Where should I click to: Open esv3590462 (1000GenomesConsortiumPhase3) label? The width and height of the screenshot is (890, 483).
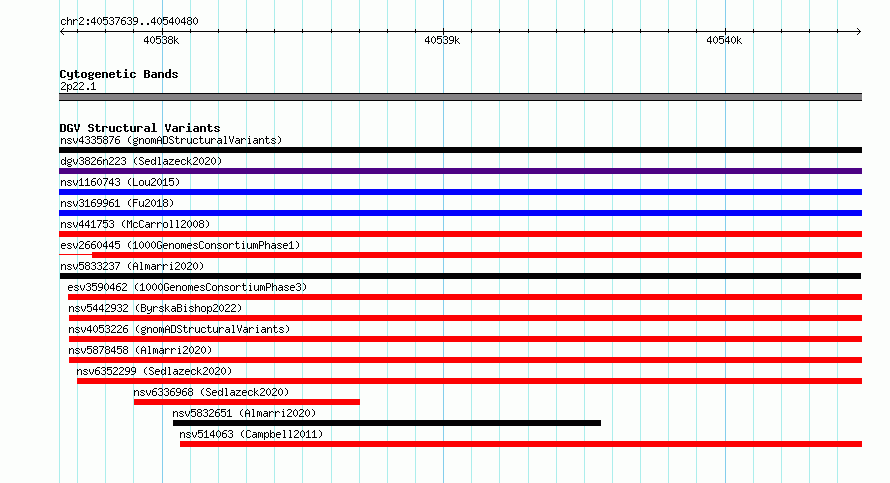pyautogui.click(x=187, y=287)
